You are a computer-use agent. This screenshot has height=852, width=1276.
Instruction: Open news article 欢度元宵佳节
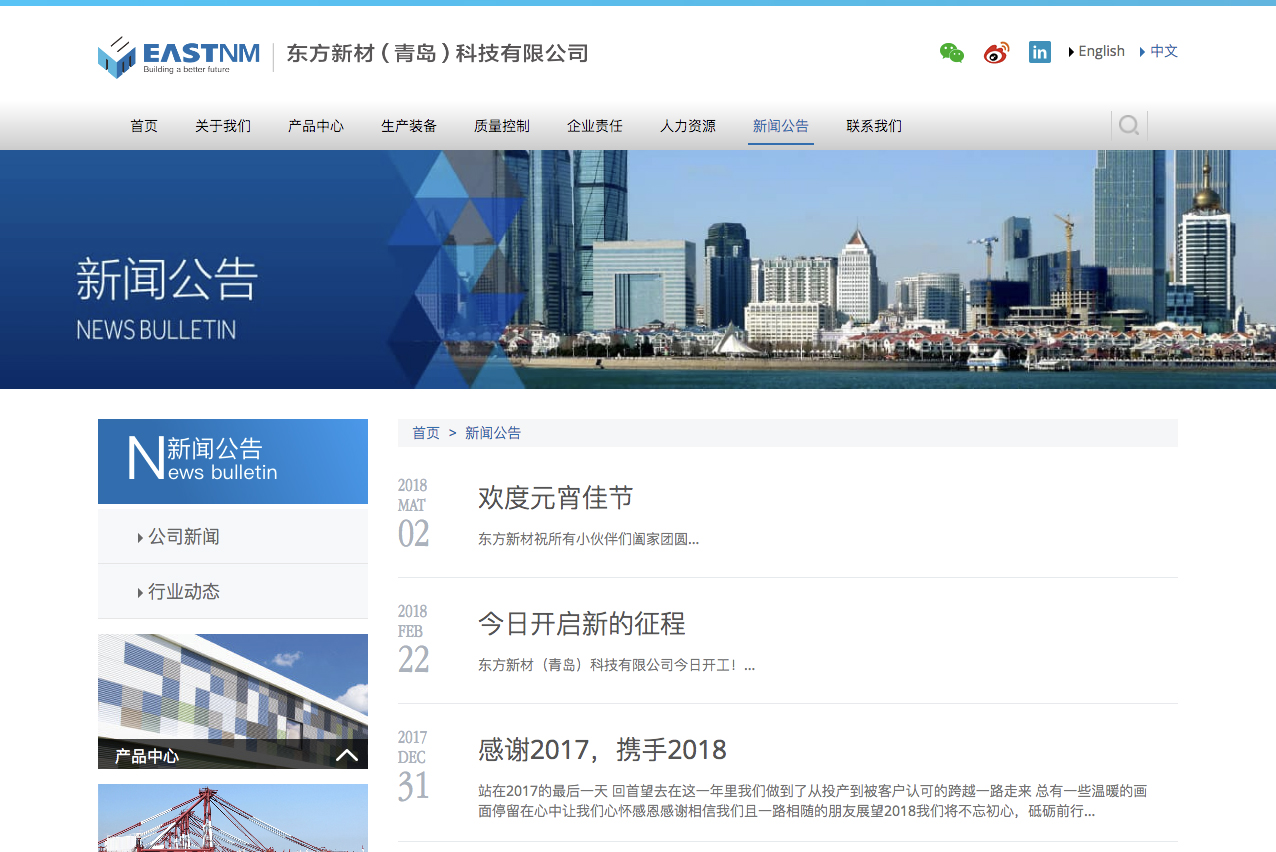click(x=555, y=498)
